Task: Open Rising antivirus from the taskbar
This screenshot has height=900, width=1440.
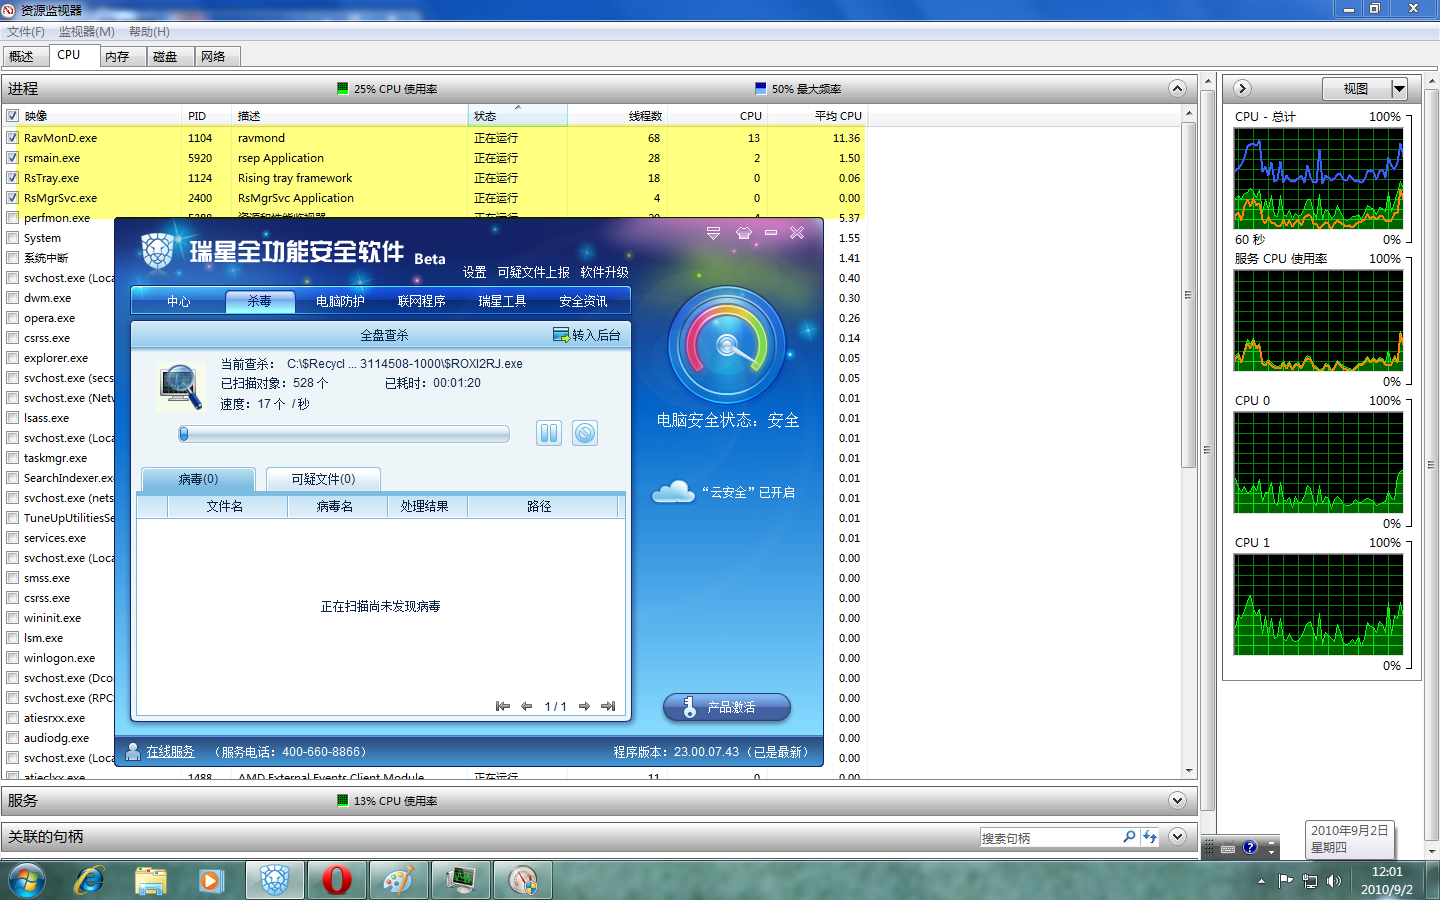Action: (275, 880)
